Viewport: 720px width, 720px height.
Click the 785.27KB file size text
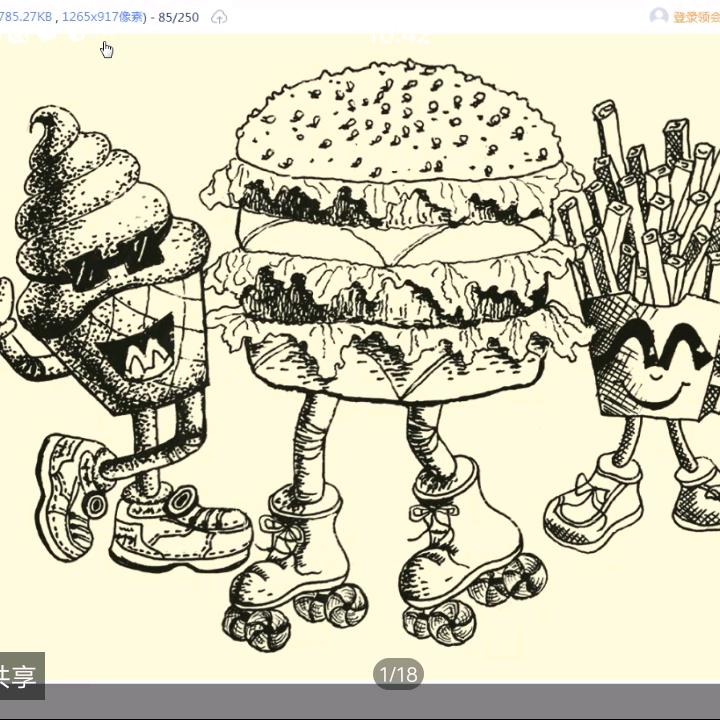tap(26, 17)
